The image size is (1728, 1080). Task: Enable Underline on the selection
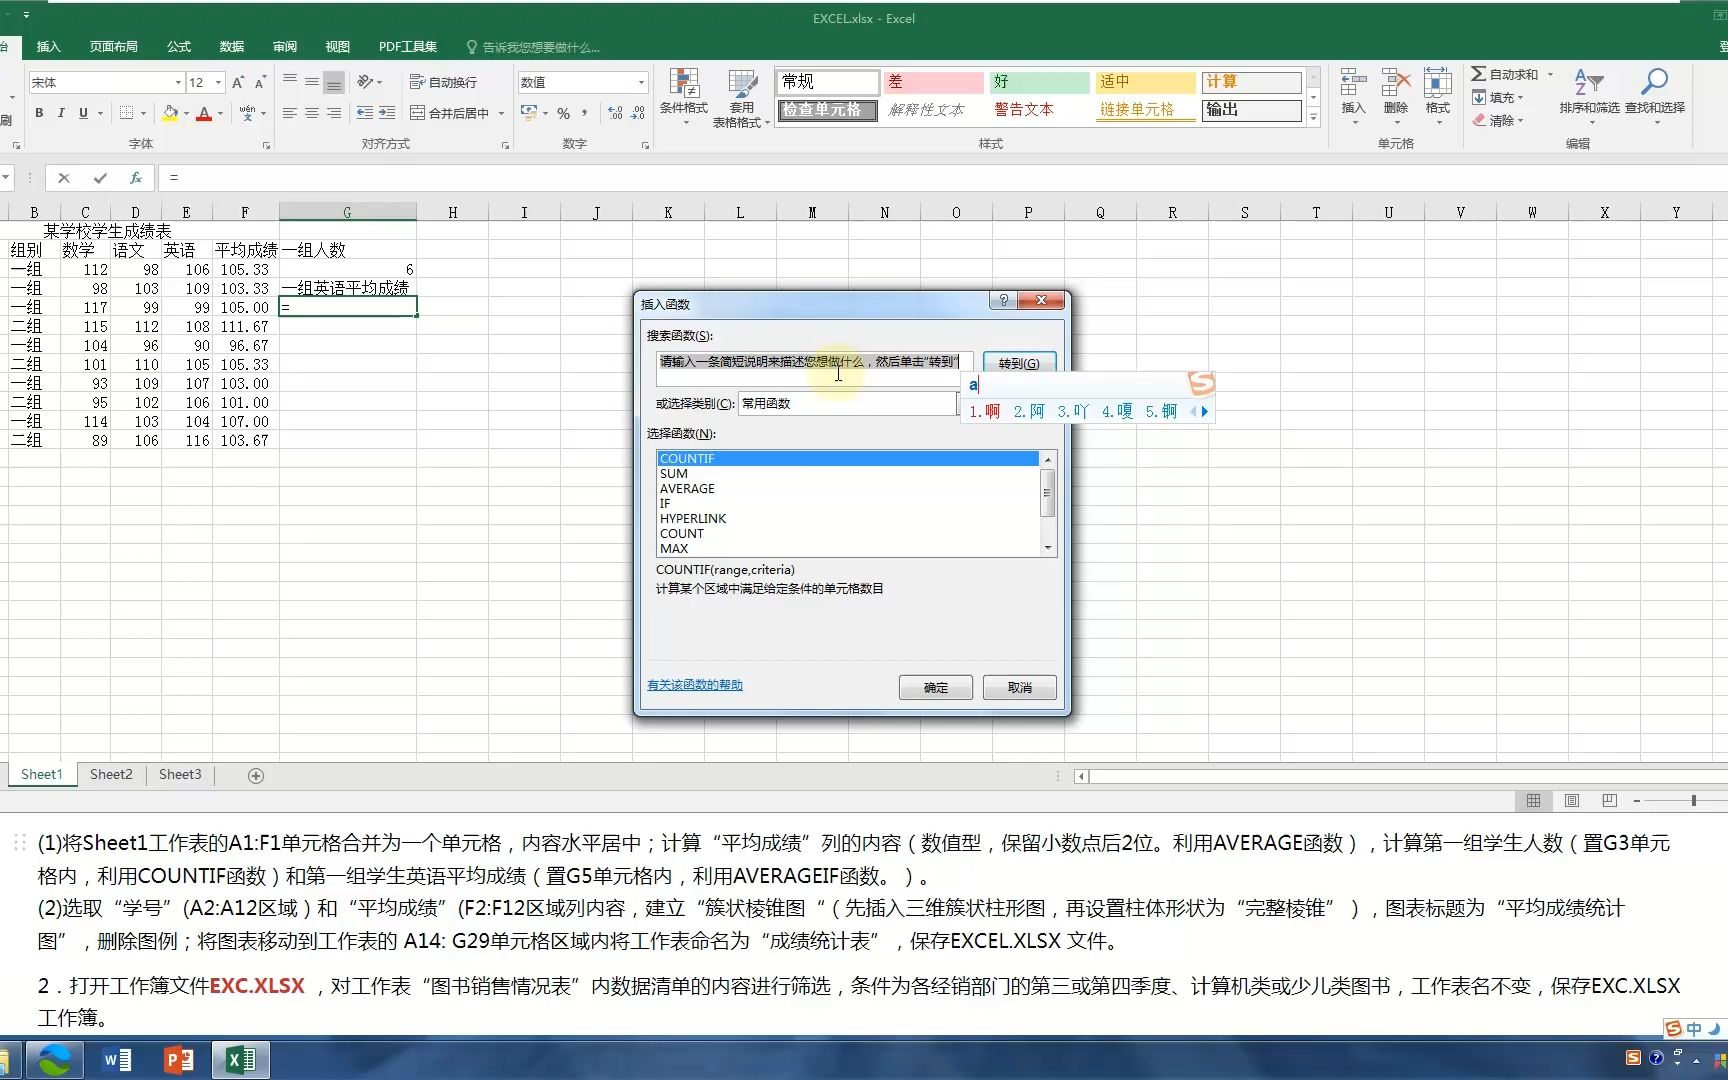coord(84,113)
